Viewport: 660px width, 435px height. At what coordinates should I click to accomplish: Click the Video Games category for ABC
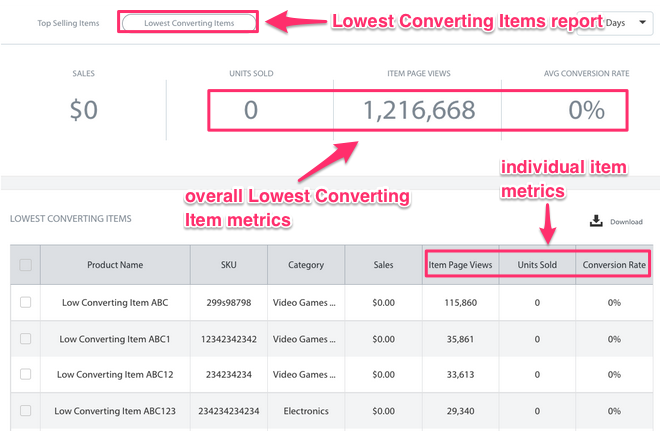coord(304,303)
